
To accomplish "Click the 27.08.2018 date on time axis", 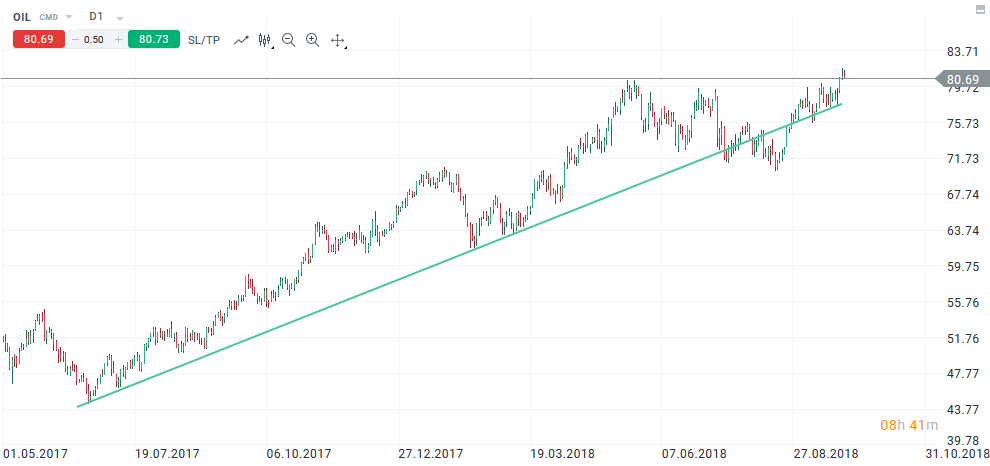I will pyautogui.click(x=827, y=453).
